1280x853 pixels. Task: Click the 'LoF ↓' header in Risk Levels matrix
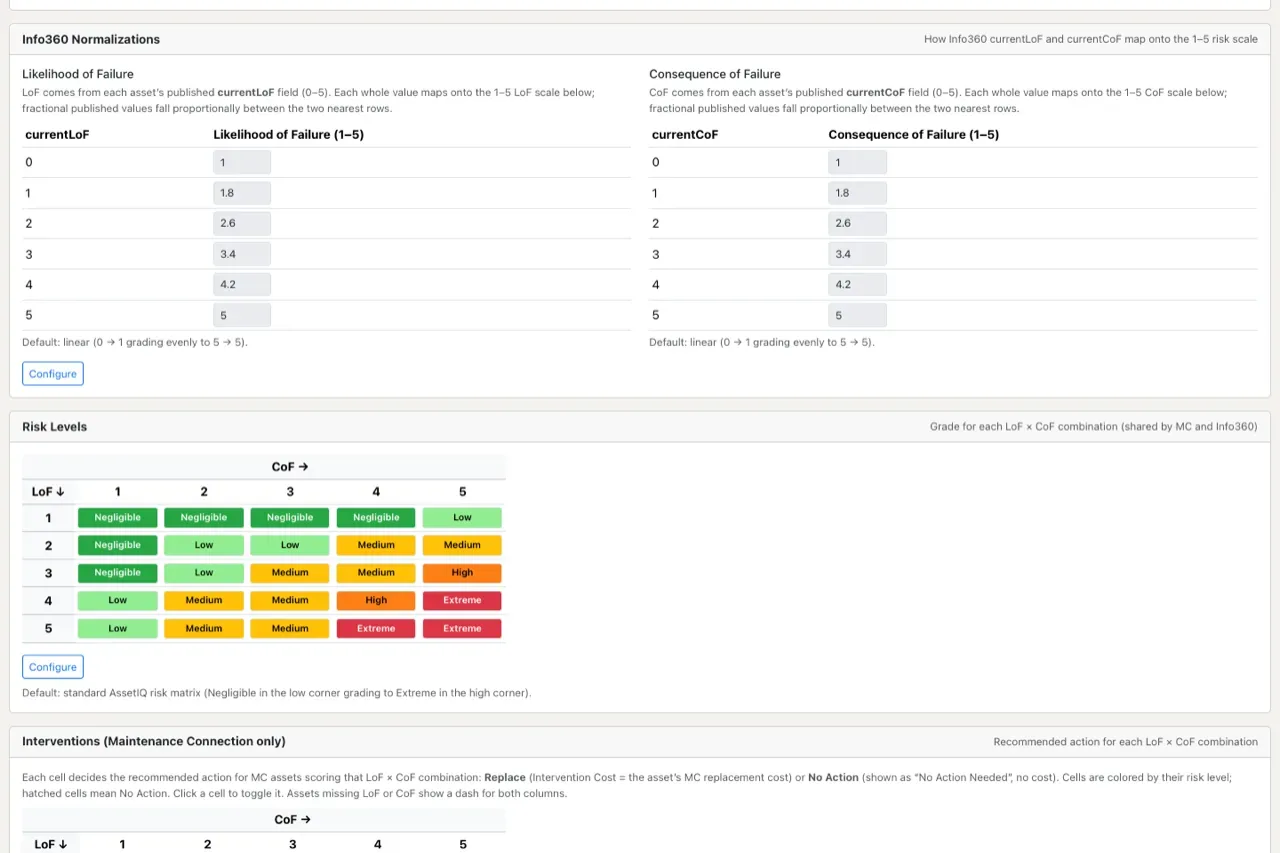pos(48,492)
